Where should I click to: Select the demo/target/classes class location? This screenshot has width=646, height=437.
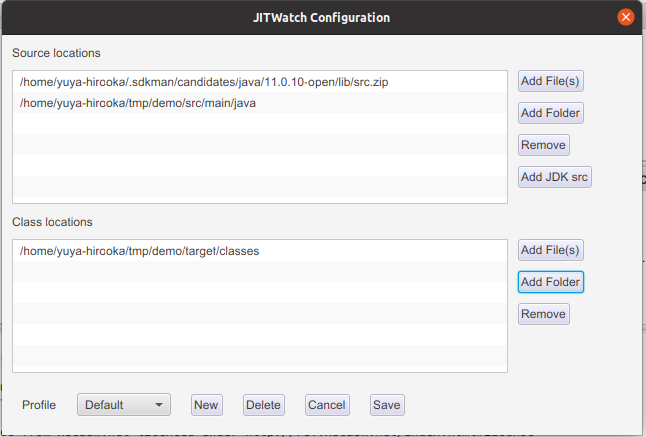coord(260,251)
